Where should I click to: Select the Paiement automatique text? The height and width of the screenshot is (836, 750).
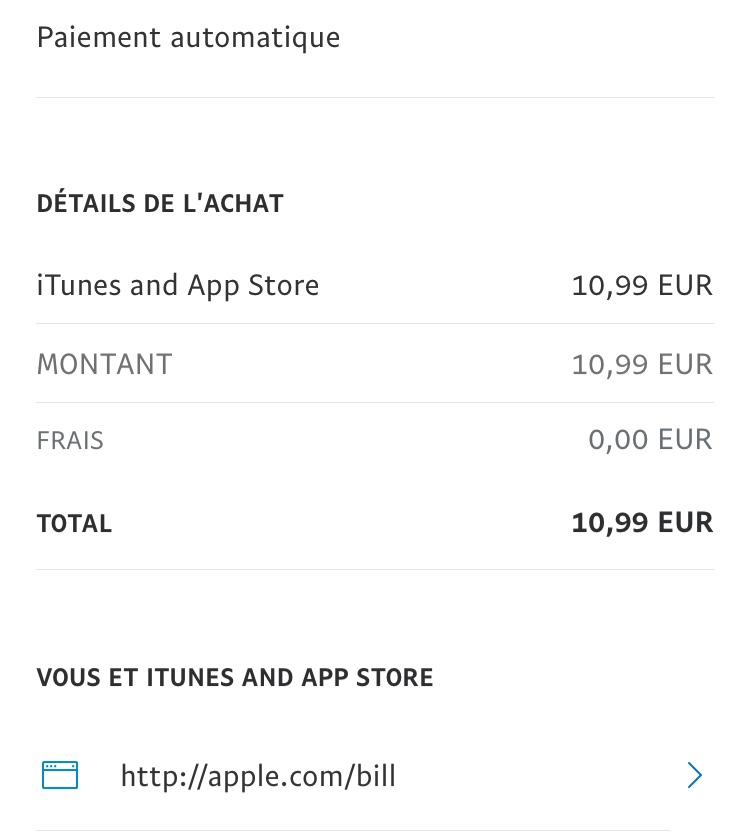(188, 38)
